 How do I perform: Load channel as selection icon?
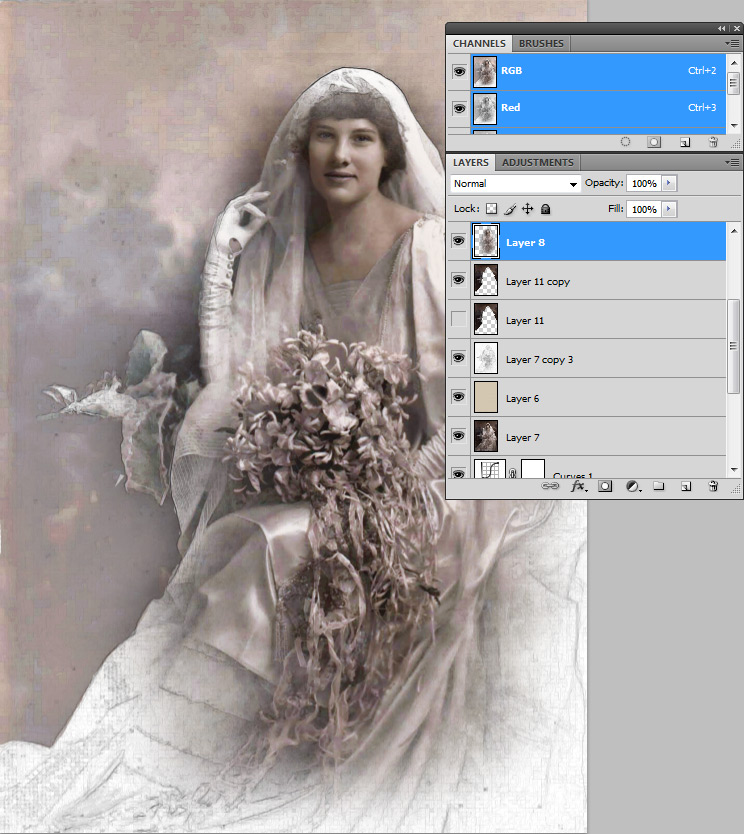pos(625,142)
